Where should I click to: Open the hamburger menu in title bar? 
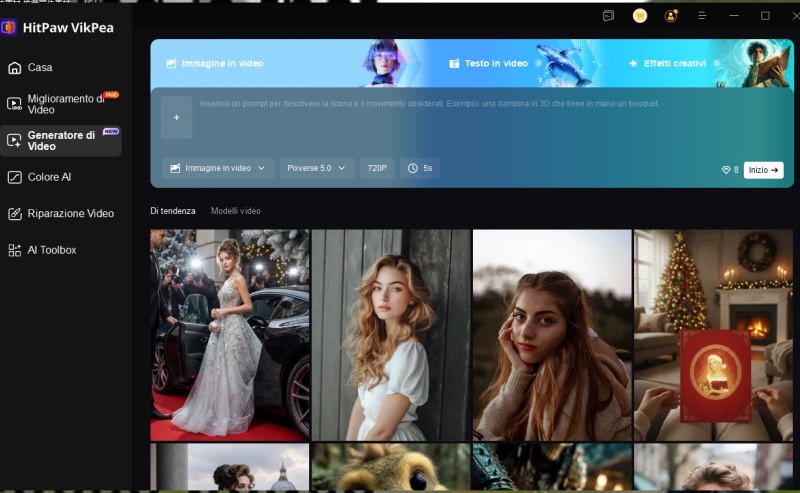pos(703,16)
